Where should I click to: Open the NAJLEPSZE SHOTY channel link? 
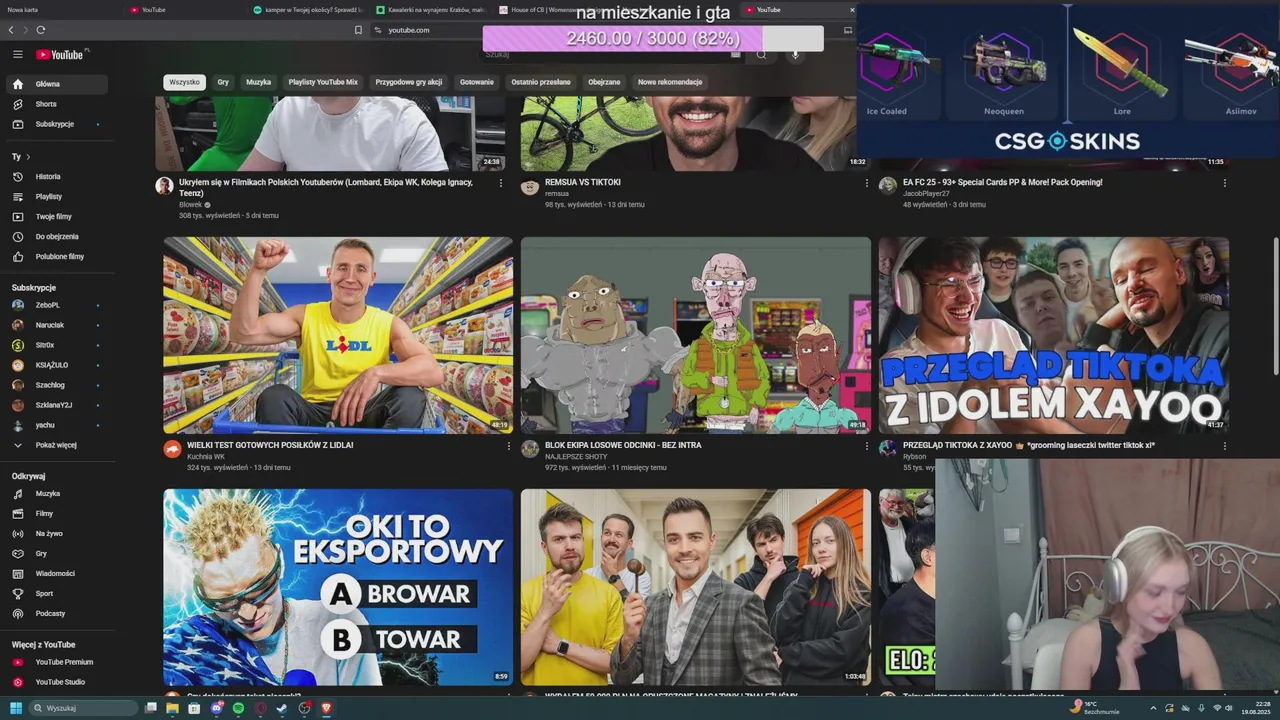pyautogui.click(x=576, y=456)
